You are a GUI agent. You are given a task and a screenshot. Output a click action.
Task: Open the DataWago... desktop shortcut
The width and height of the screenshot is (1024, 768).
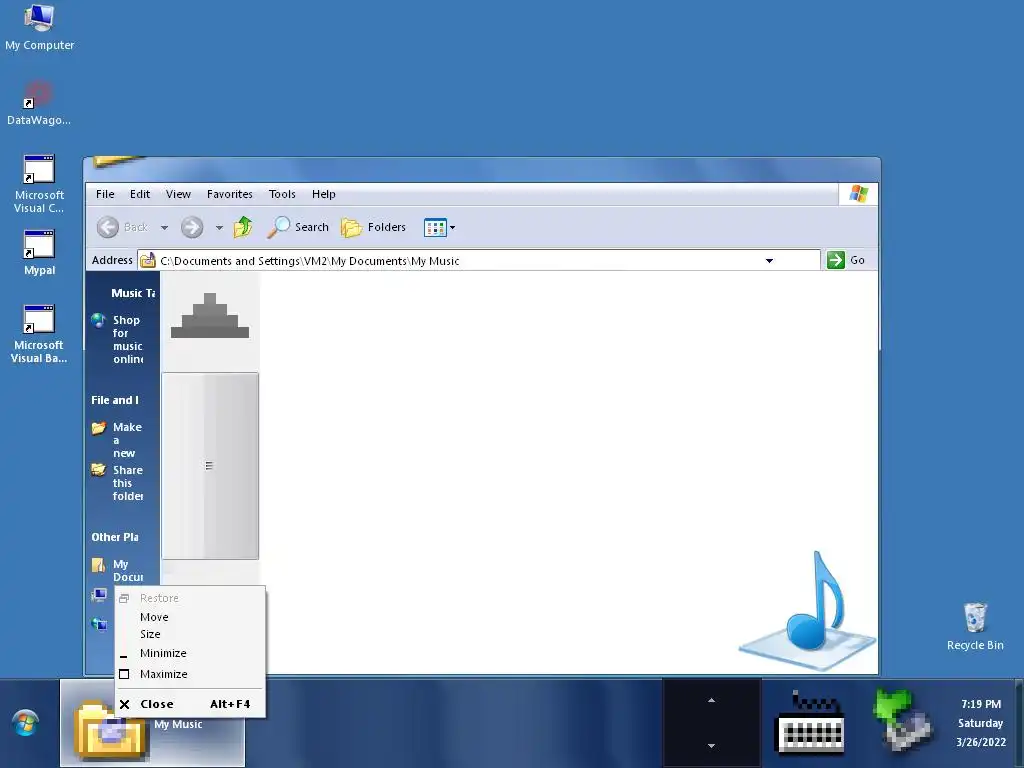pyautogui.click(x=39, y=103)
